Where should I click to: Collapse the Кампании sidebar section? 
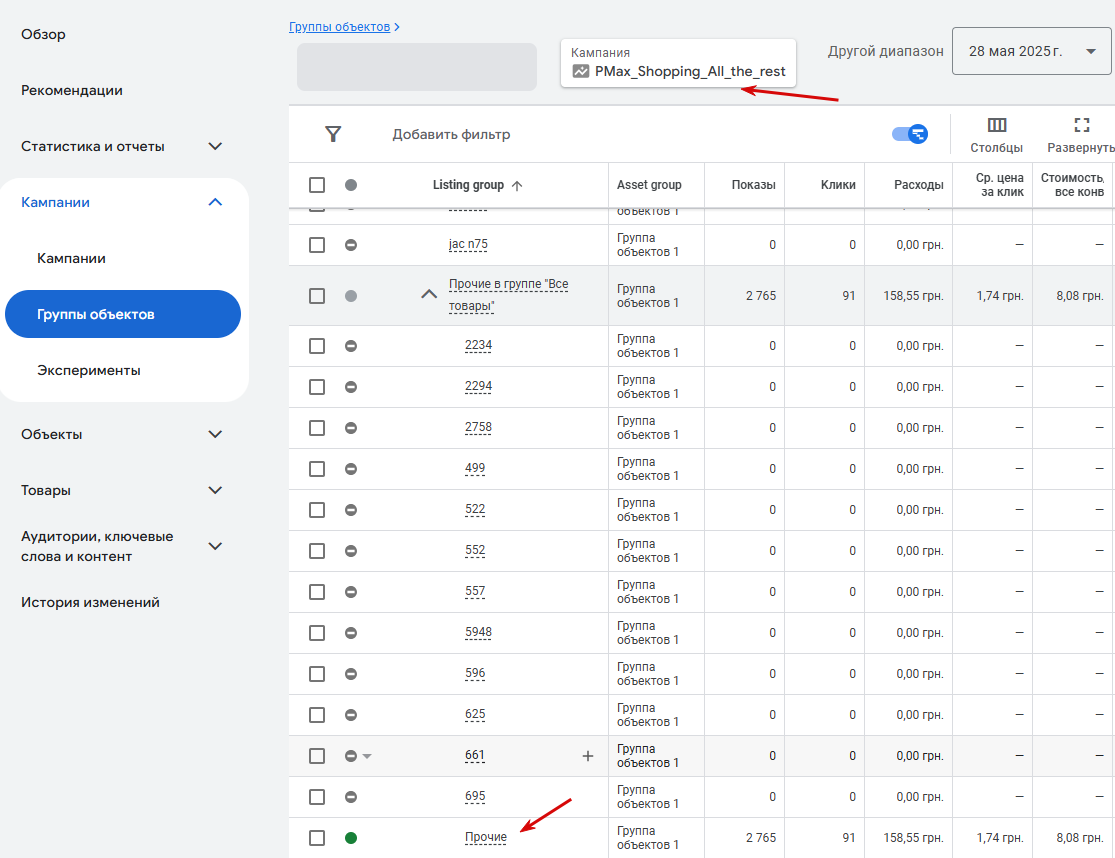[215, 202]
